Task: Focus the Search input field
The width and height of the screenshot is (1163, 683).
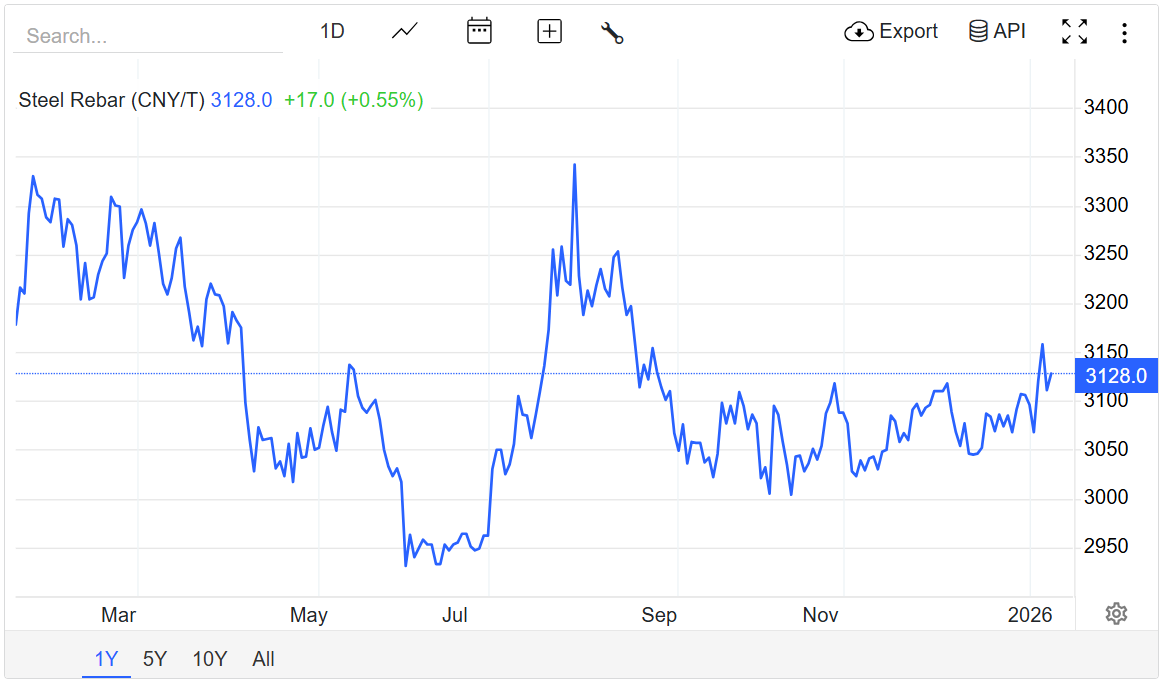Action: point(147,36)
